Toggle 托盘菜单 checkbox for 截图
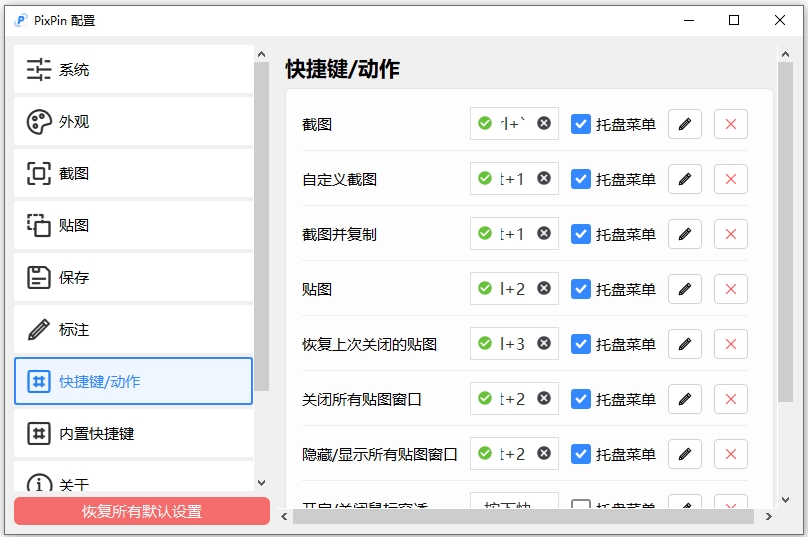The width and height of the screenshot is (808, 537). pos(581,124)
